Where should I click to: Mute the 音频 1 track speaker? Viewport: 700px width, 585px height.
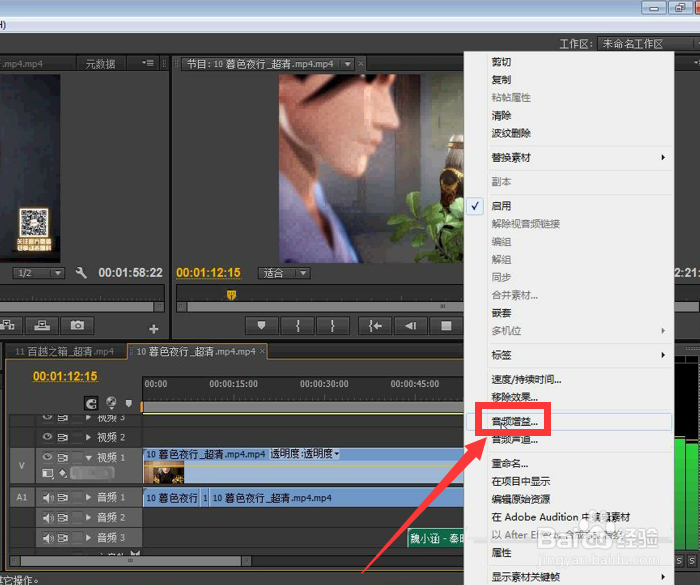48,497
